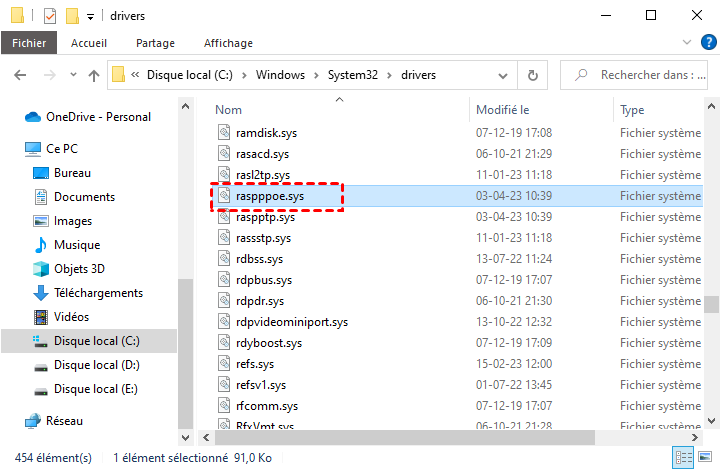Open Vidéos in the navigation pane
721x470 pixels.
coord(61,317)
